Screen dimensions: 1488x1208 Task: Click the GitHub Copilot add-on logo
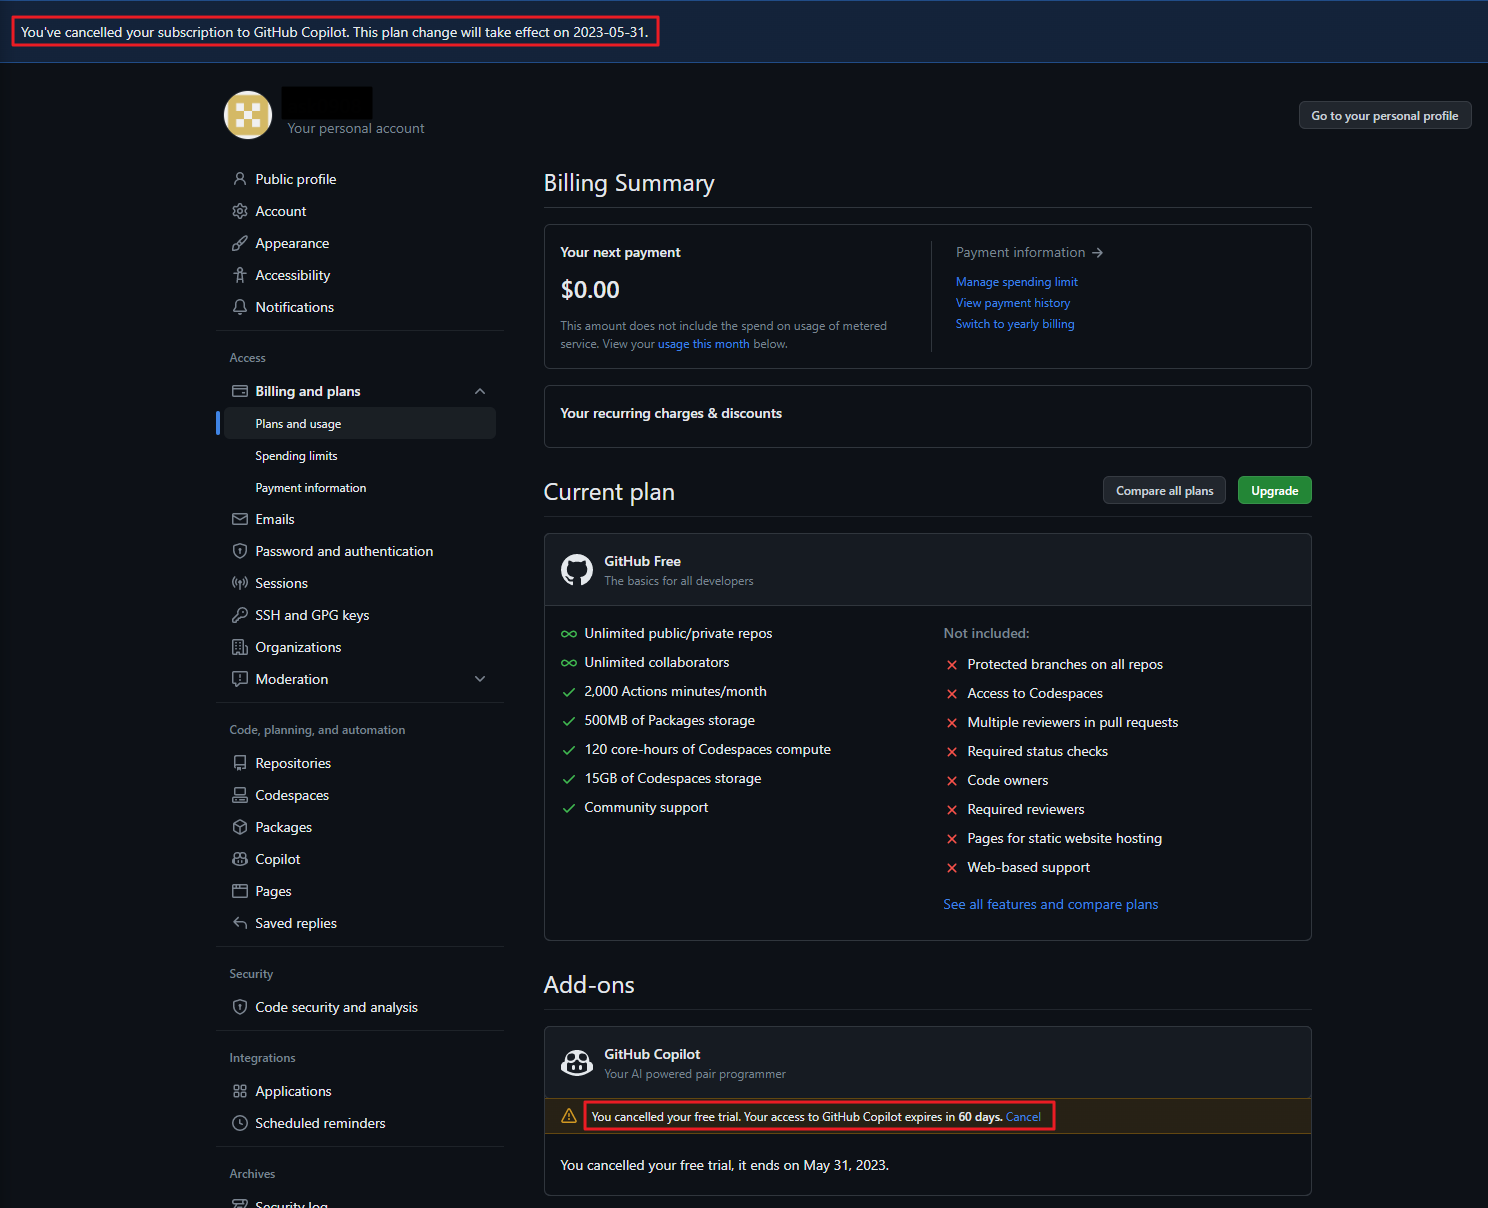577,1063
